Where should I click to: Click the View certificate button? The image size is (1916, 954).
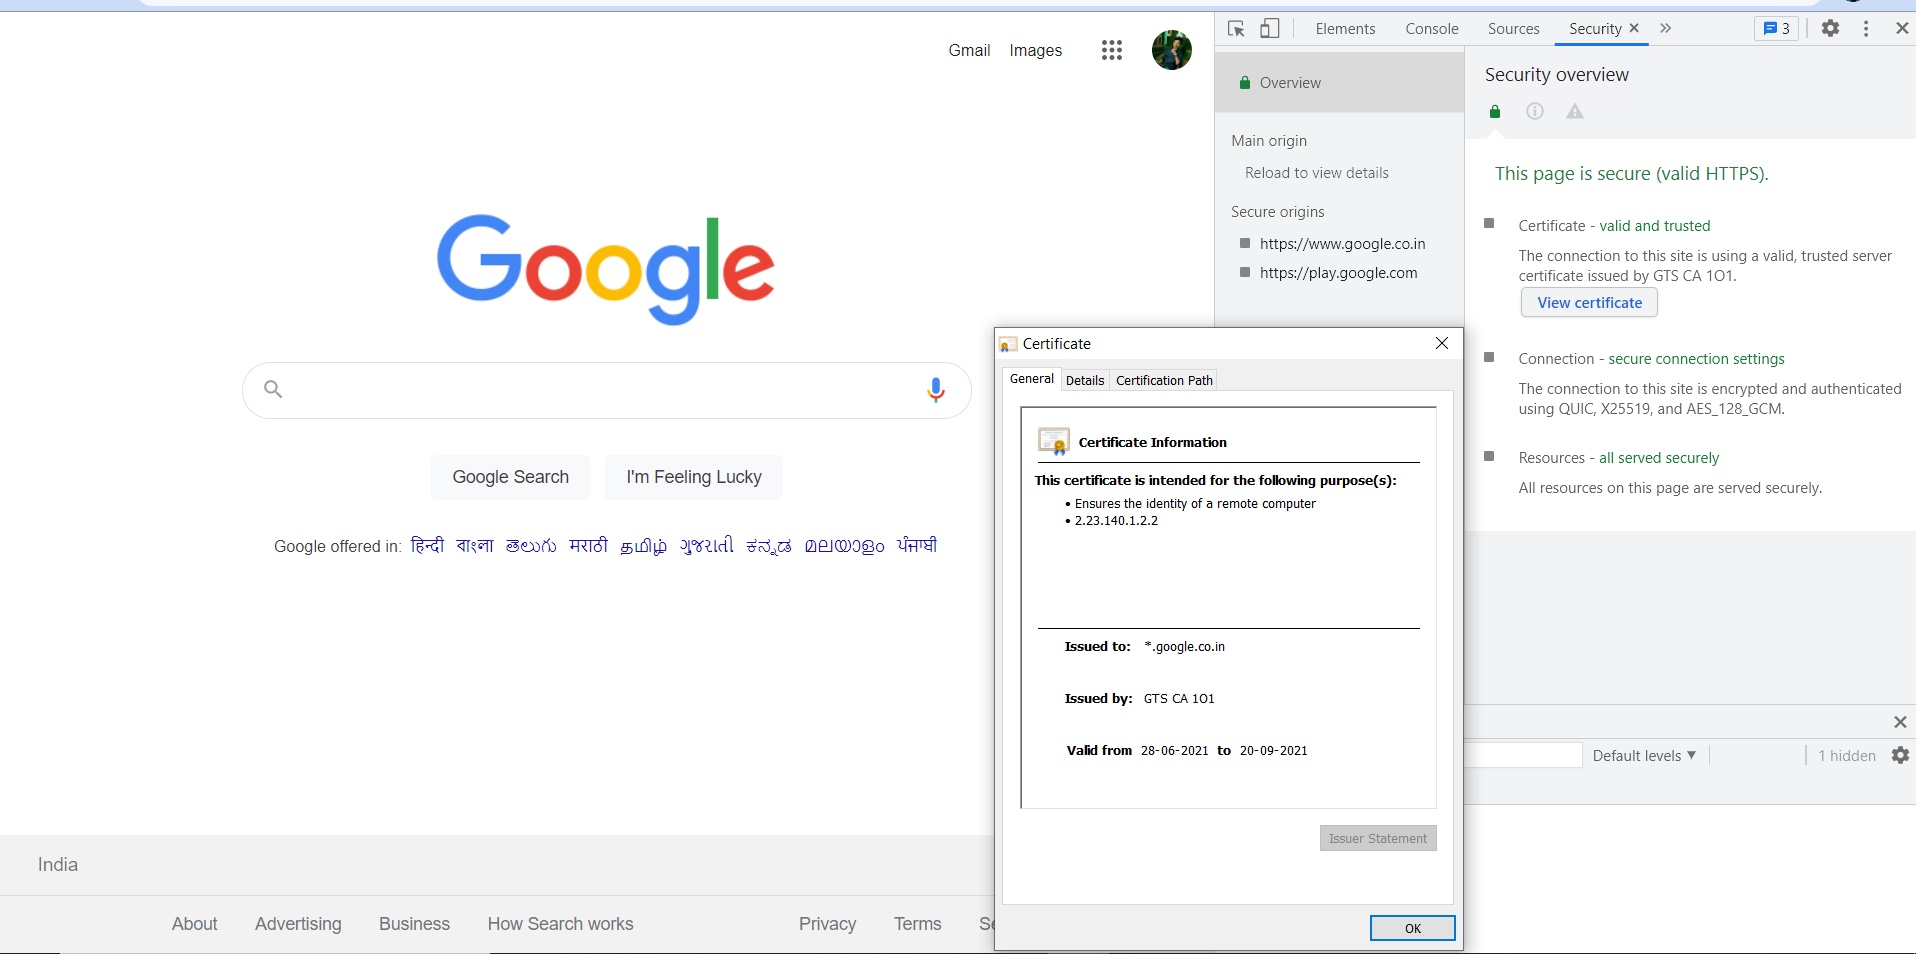1589,303
